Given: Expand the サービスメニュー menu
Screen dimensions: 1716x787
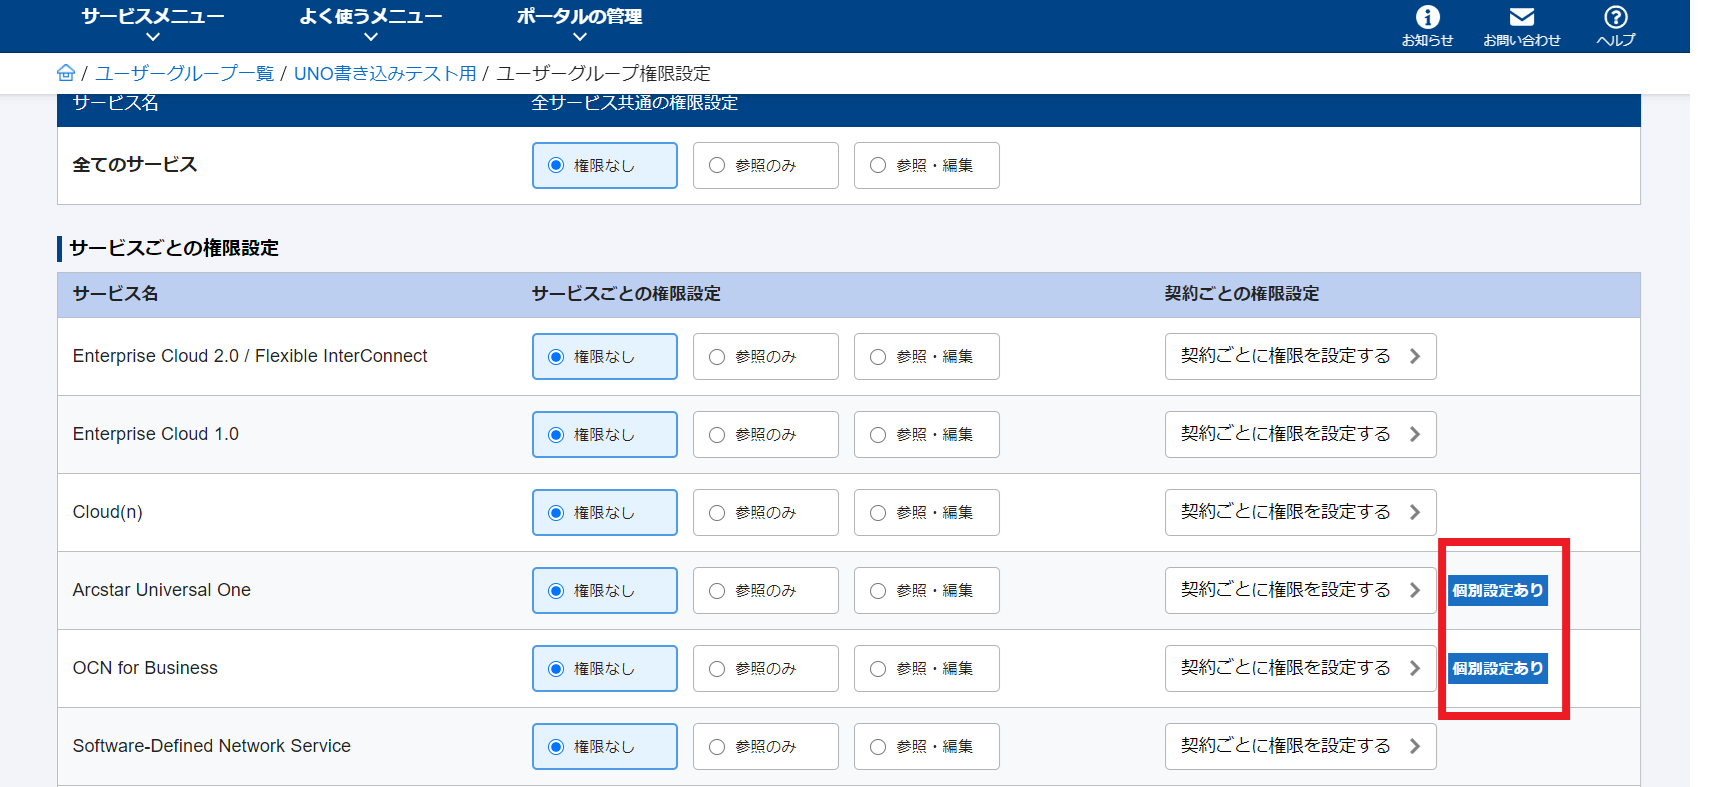Looking at the screenshot, I should (x=153, y=25).
